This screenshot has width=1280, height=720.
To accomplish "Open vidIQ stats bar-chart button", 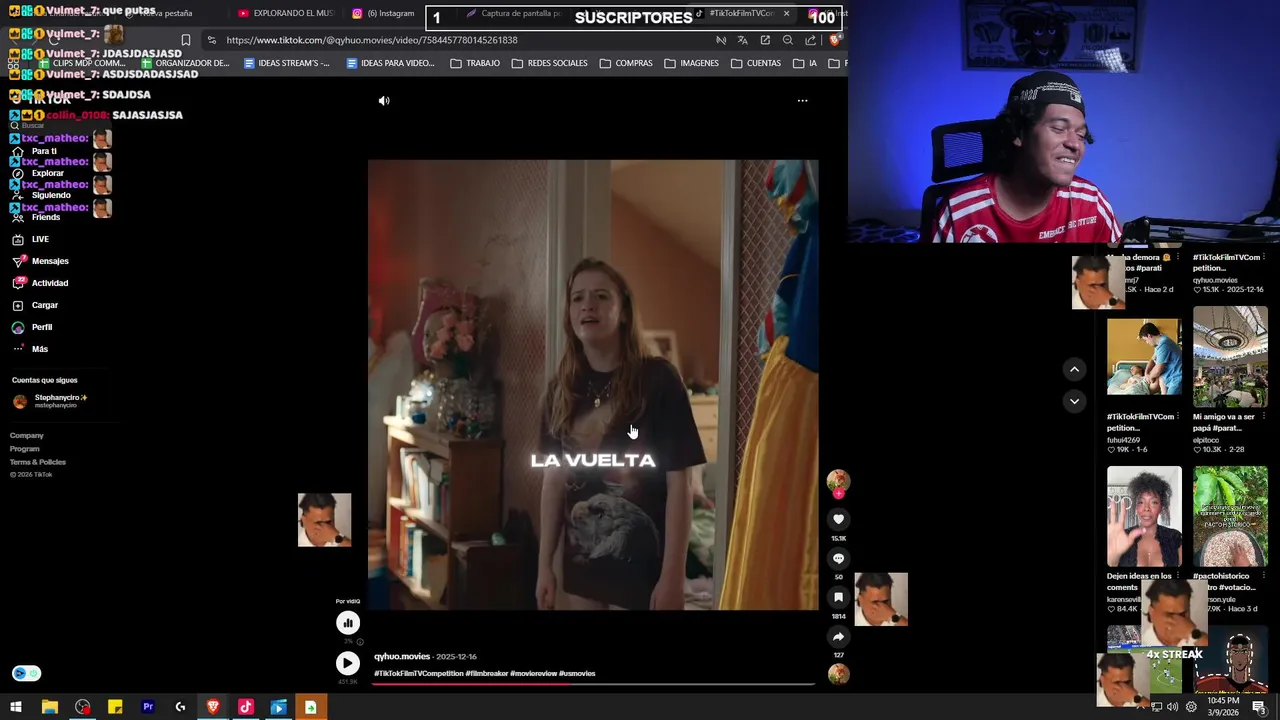I will pos(347,623).
